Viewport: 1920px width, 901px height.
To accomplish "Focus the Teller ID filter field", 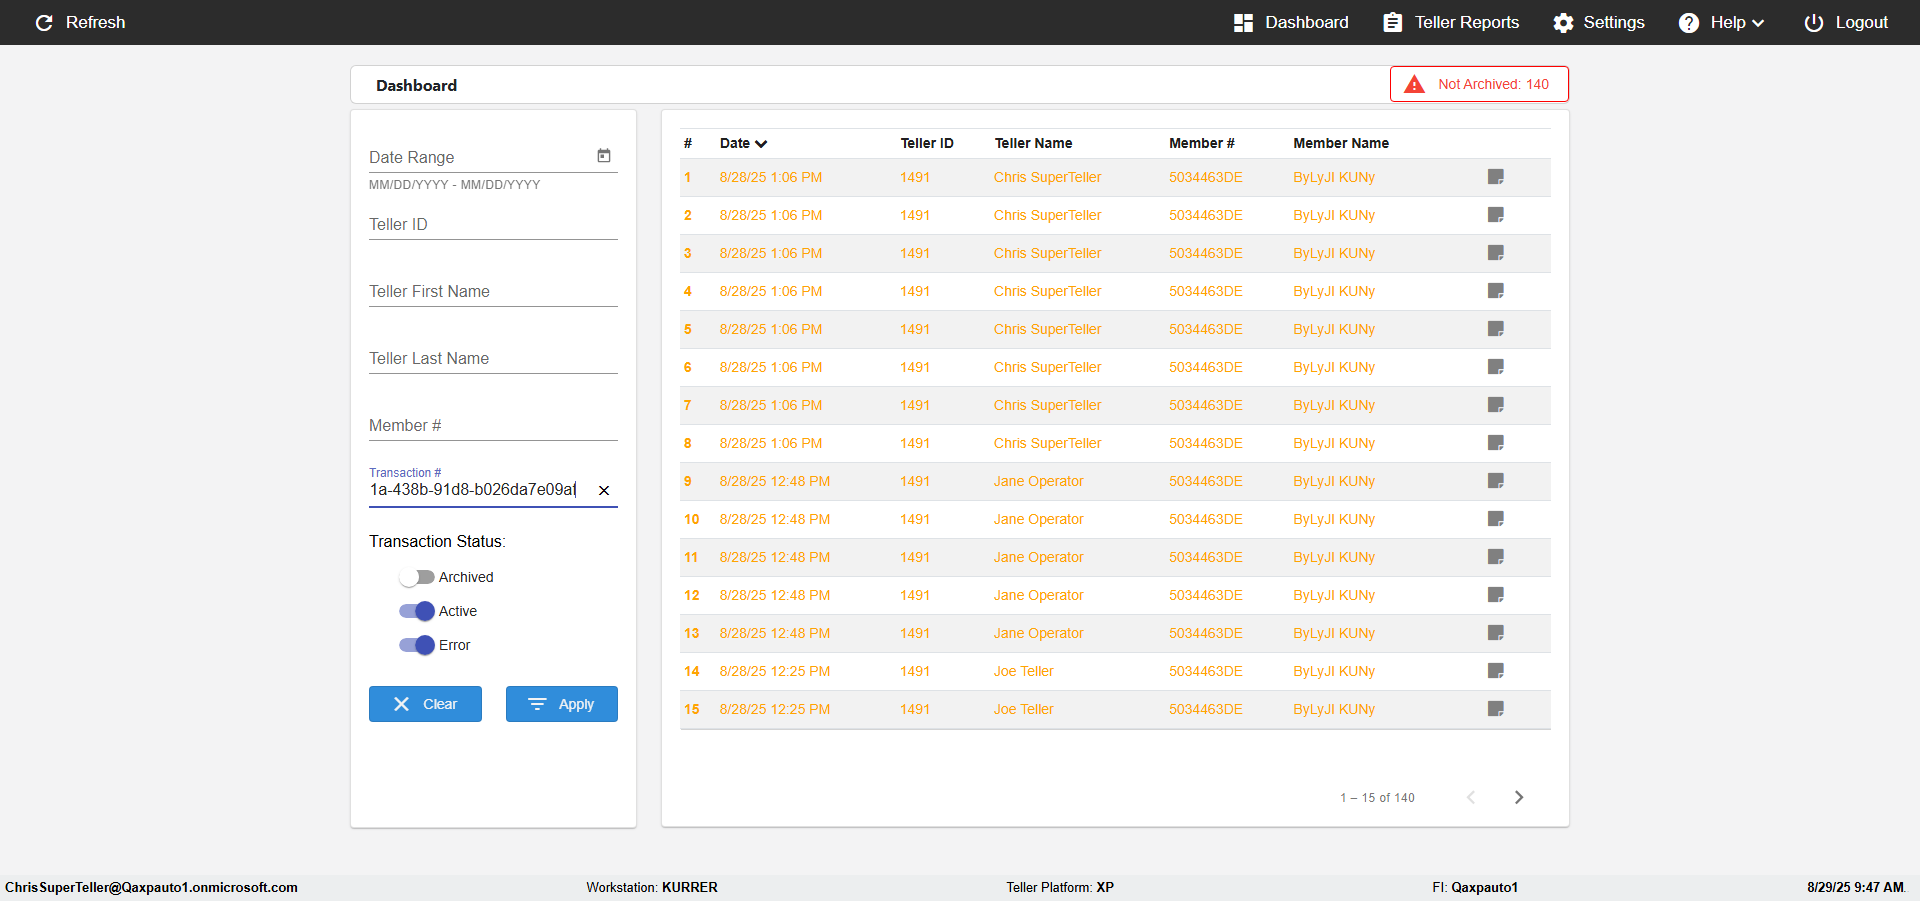I will point(493,224).
